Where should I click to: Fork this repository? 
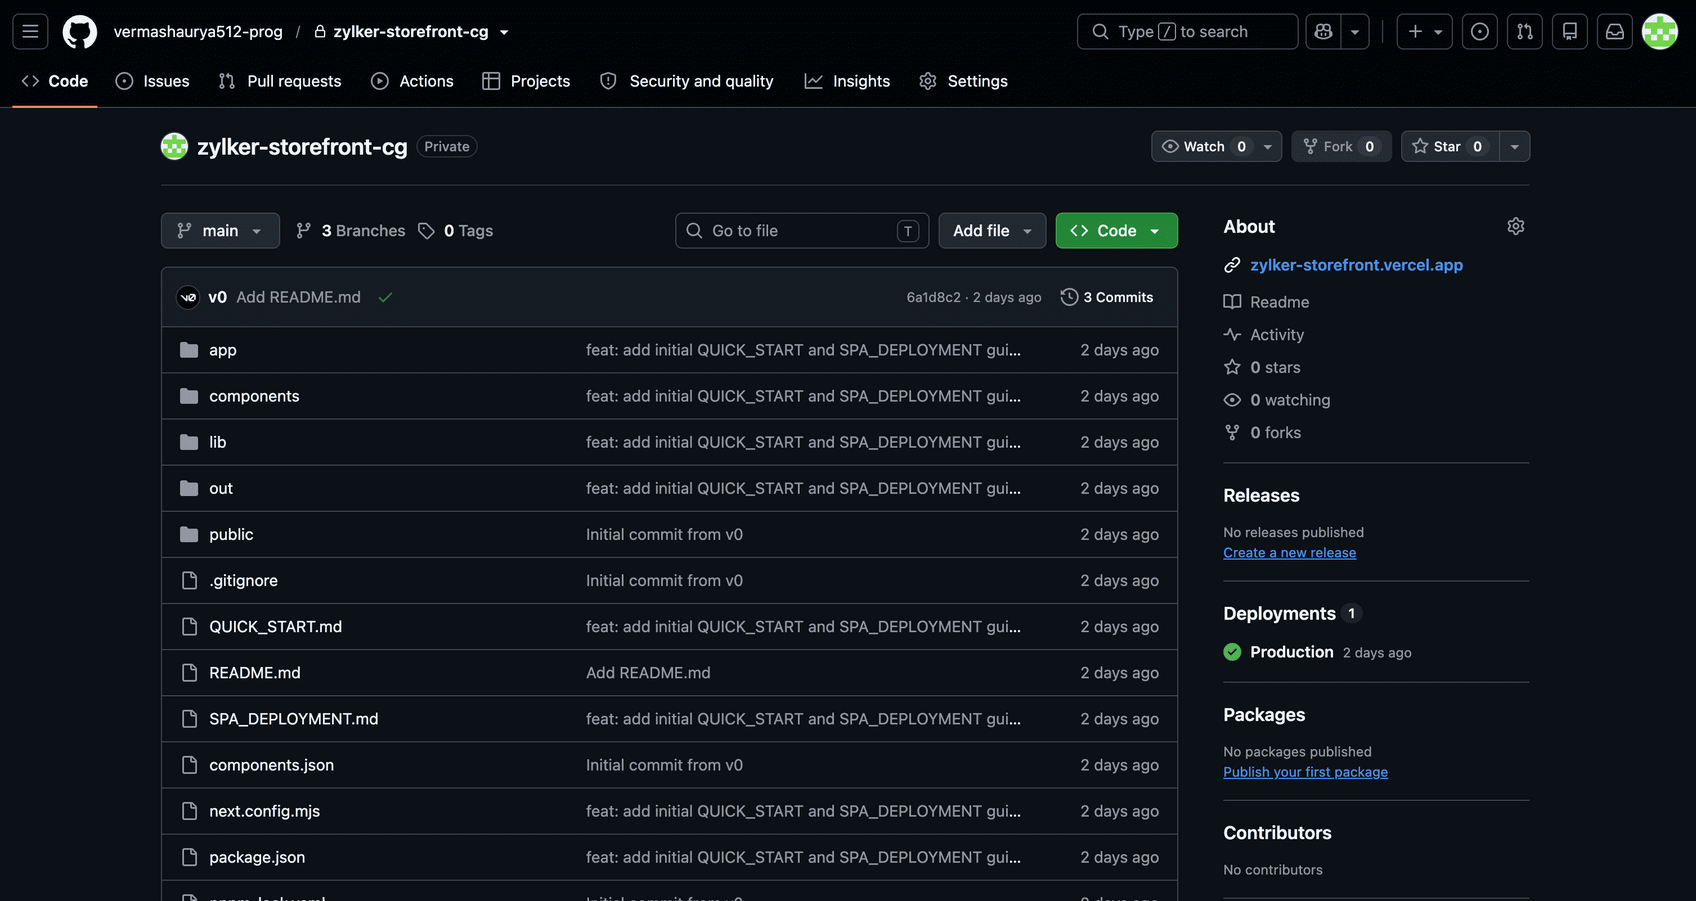click(x=1341, y=147)
